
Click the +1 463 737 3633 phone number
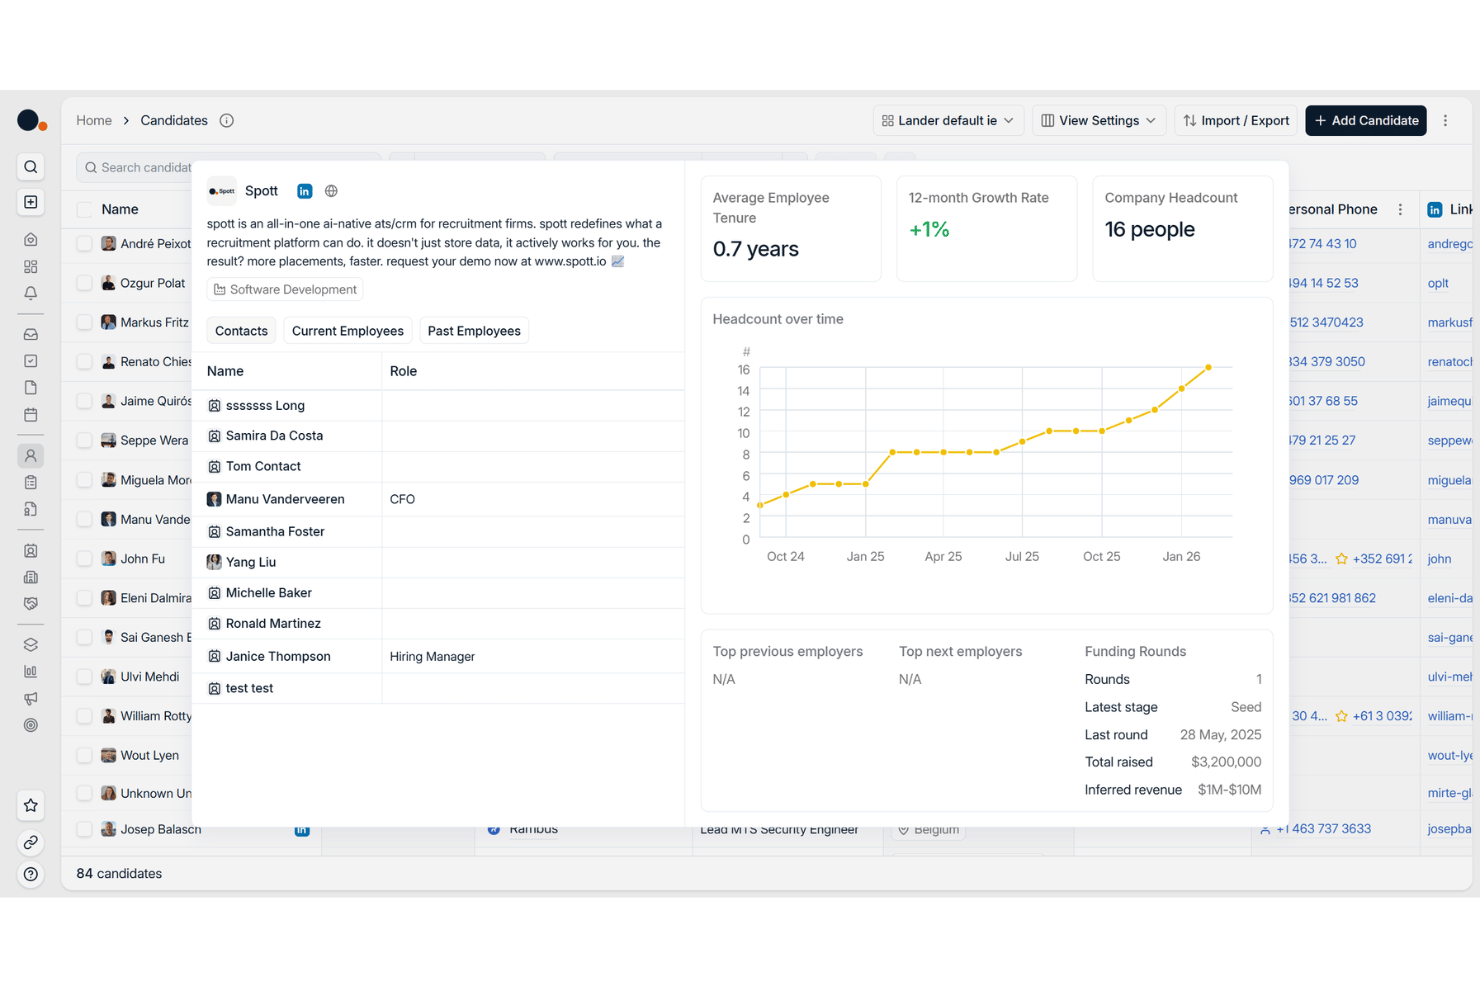[1323, 829]
